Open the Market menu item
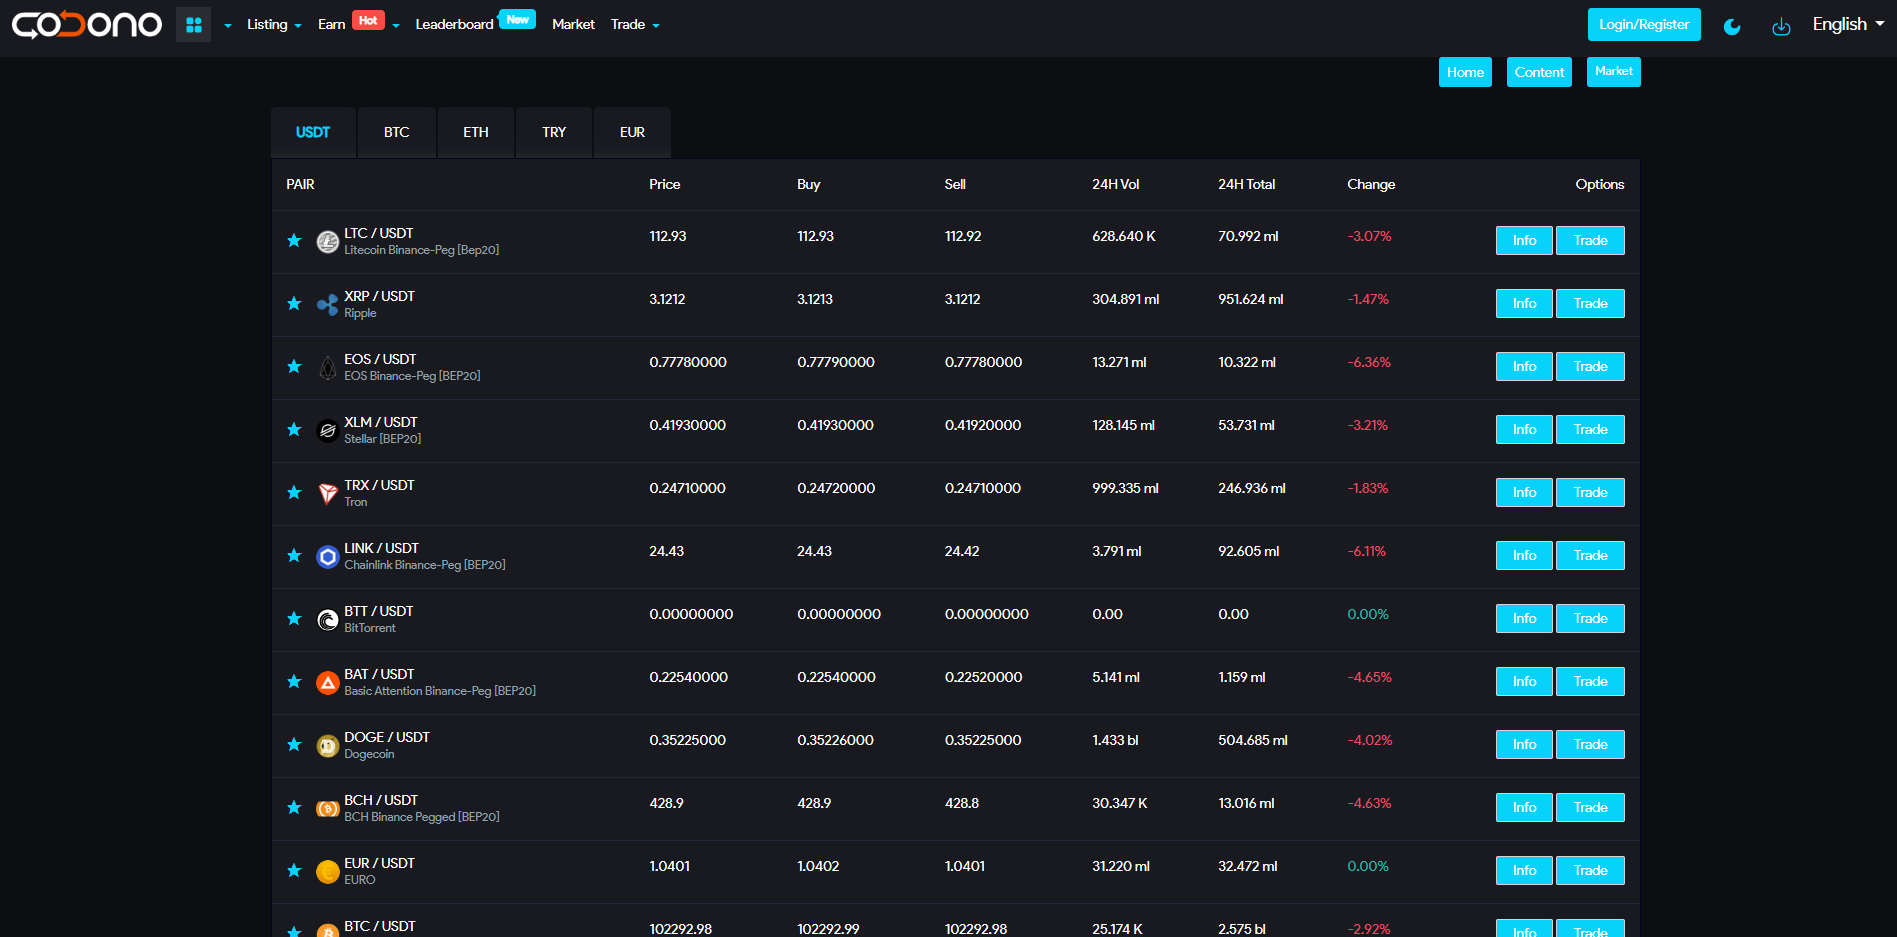The height and width of the screenshot is (937, 1897). pos(573,24)
